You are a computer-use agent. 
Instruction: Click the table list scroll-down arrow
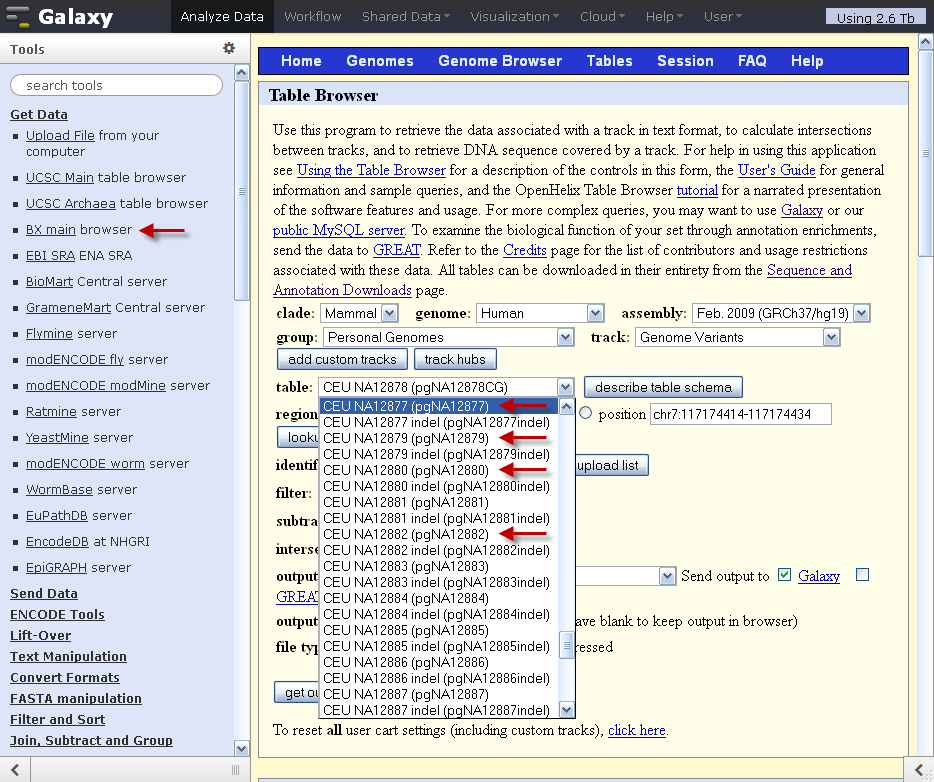coord(566,710)
